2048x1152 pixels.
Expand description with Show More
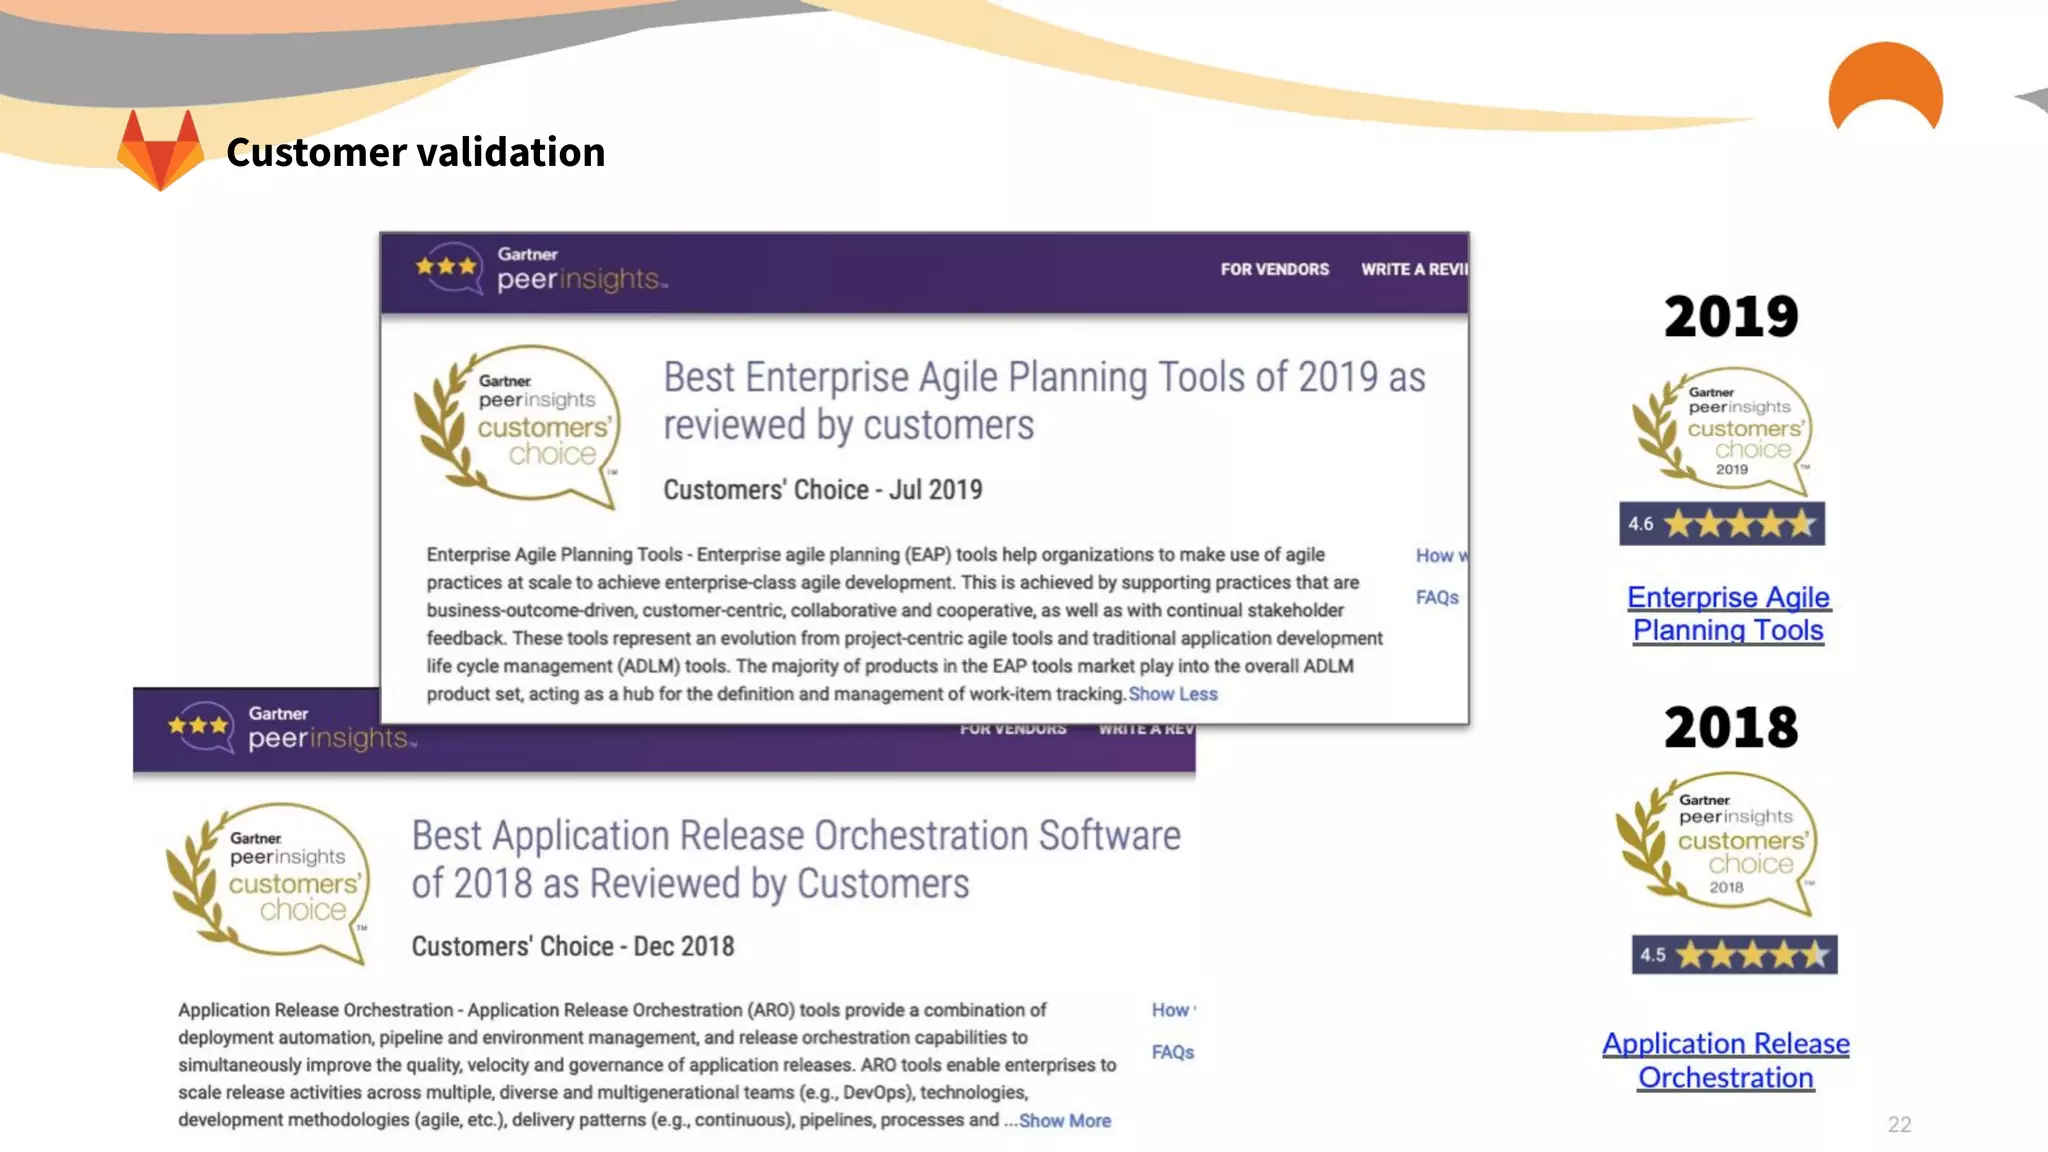point(1065,1121)
